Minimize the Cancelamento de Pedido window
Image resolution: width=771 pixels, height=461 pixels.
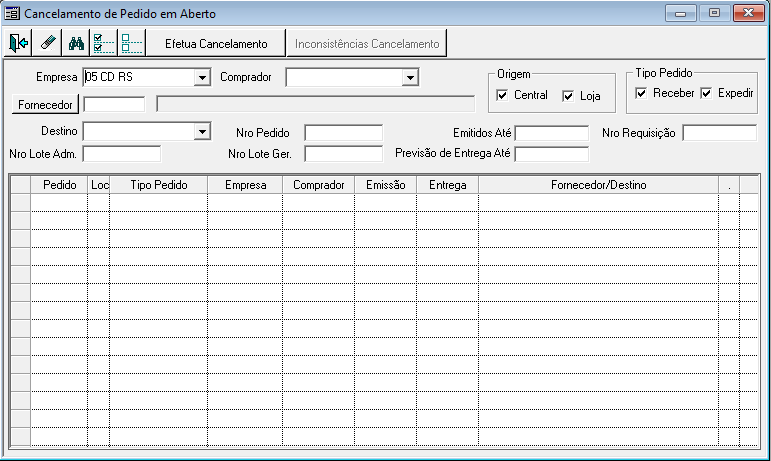(x=681, y=13)
